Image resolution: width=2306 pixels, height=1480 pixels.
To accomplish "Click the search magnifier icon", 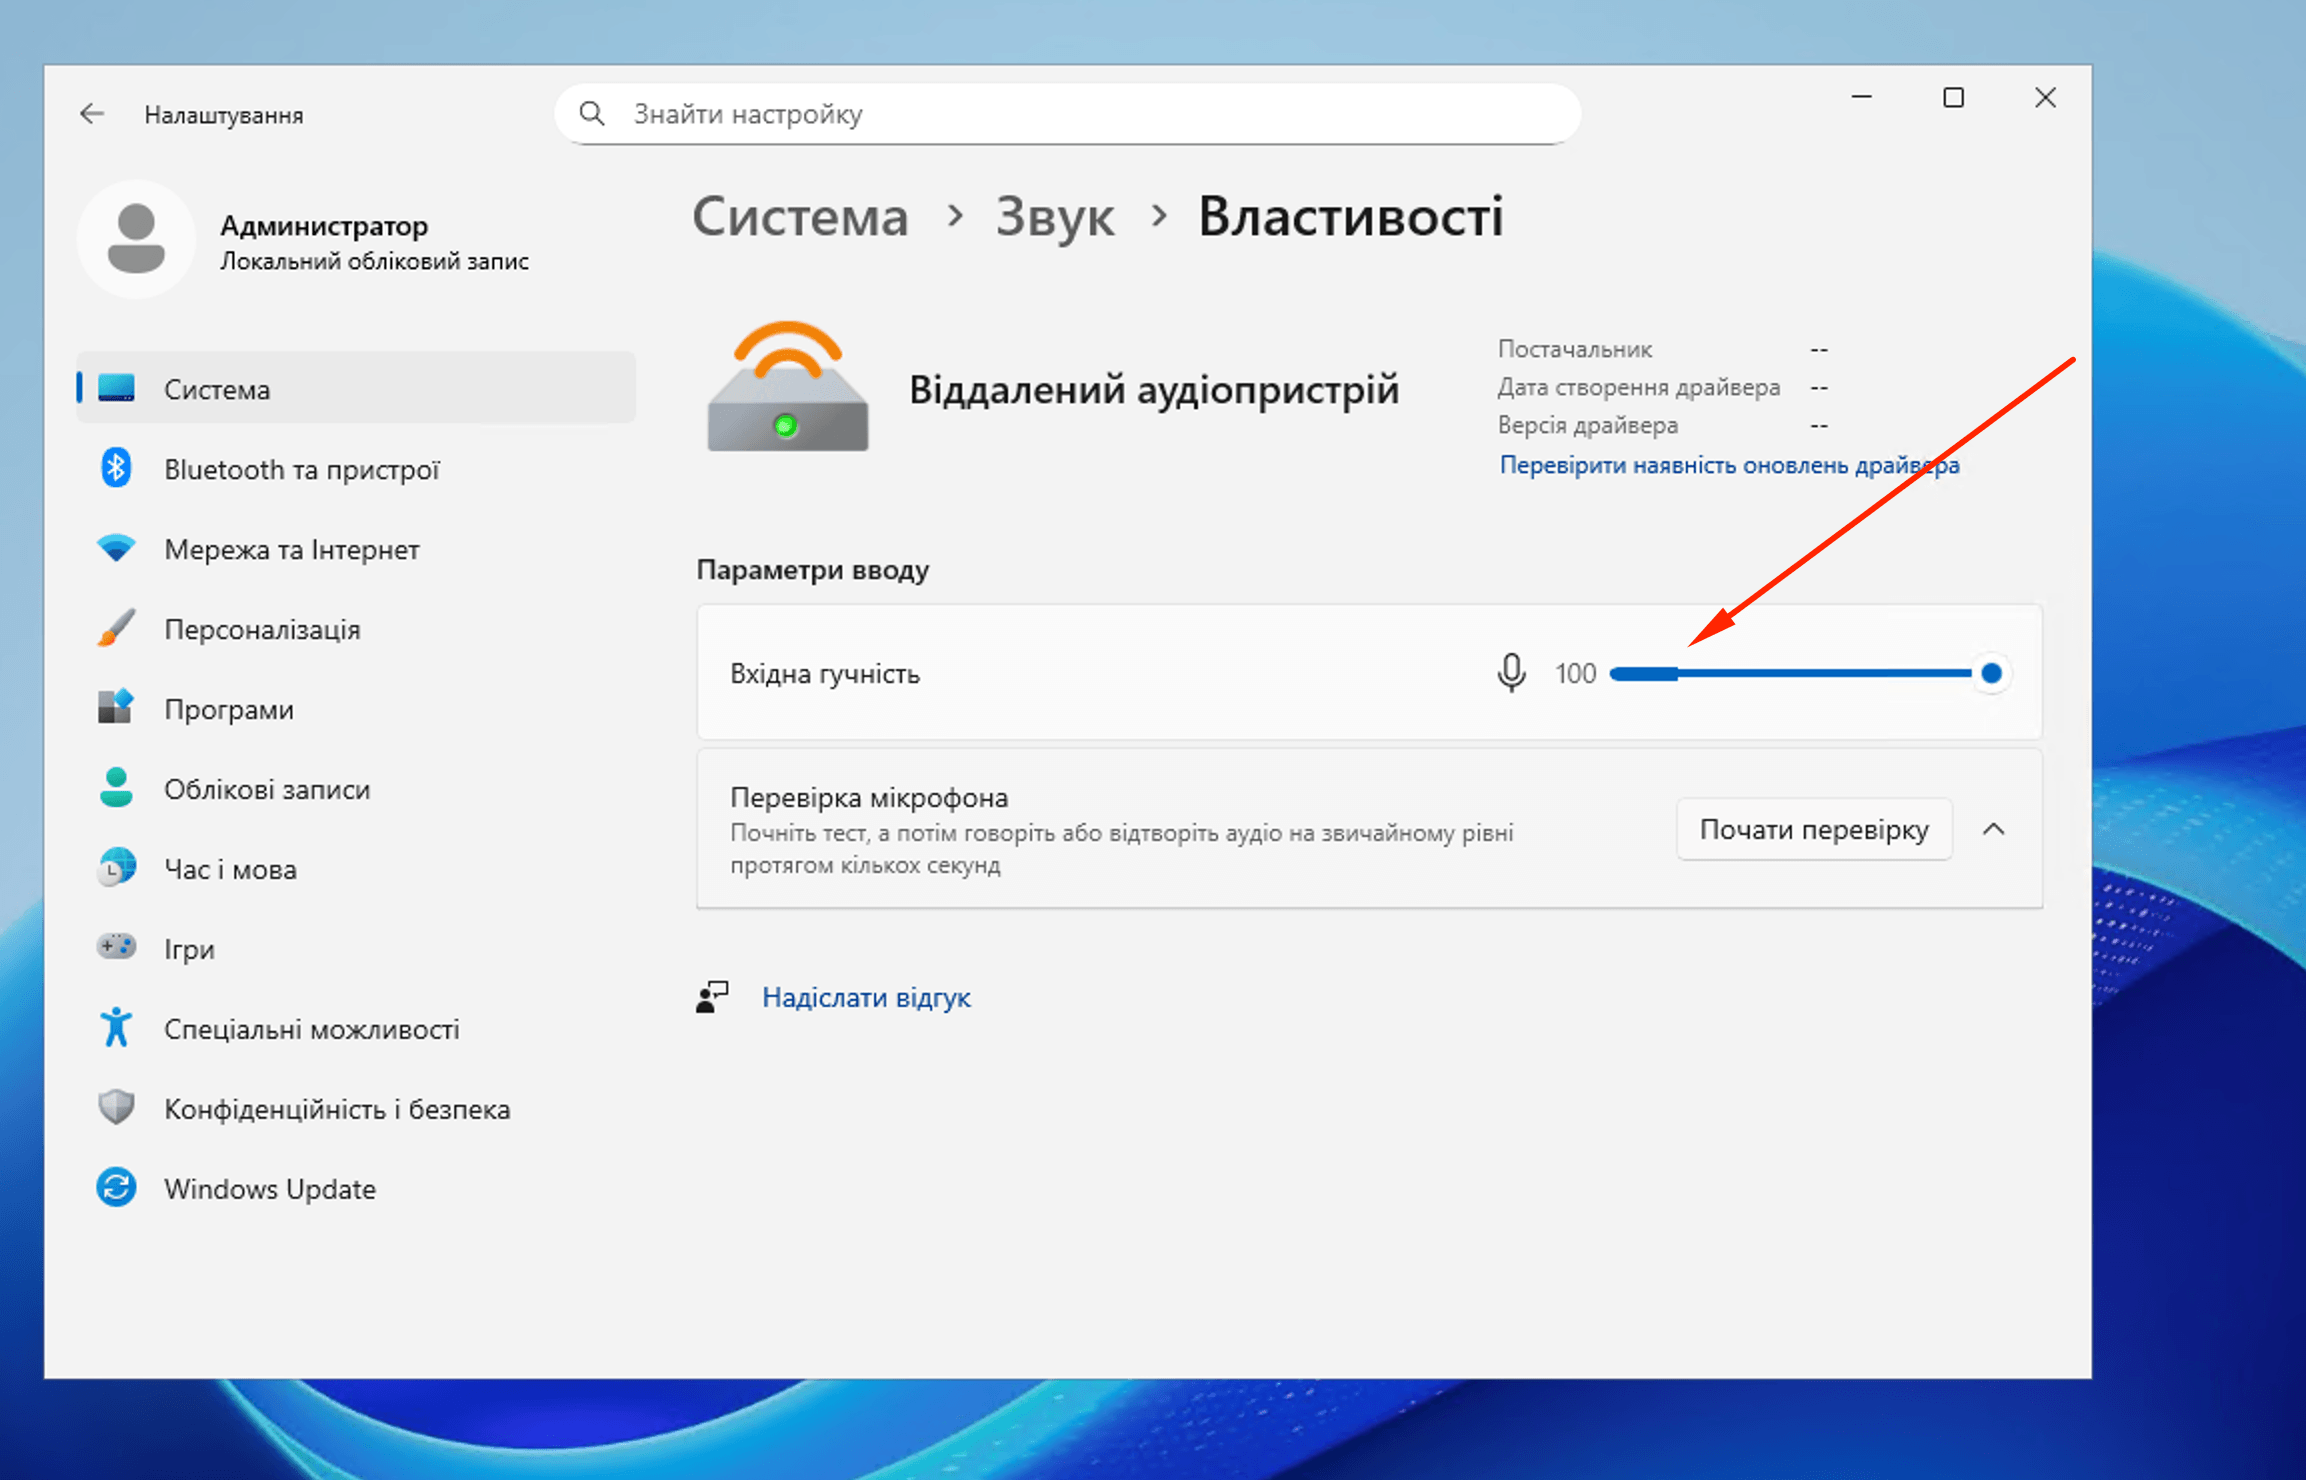I will tap(592, 114).
